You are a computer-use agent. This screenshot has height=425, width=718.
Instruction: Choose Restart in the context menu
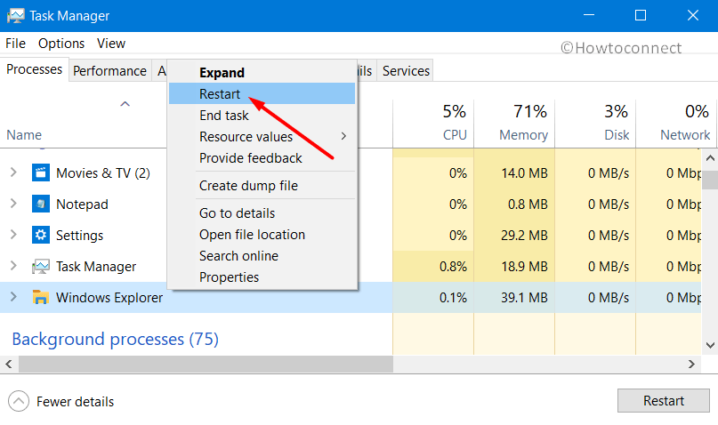[x=261, y=94]
